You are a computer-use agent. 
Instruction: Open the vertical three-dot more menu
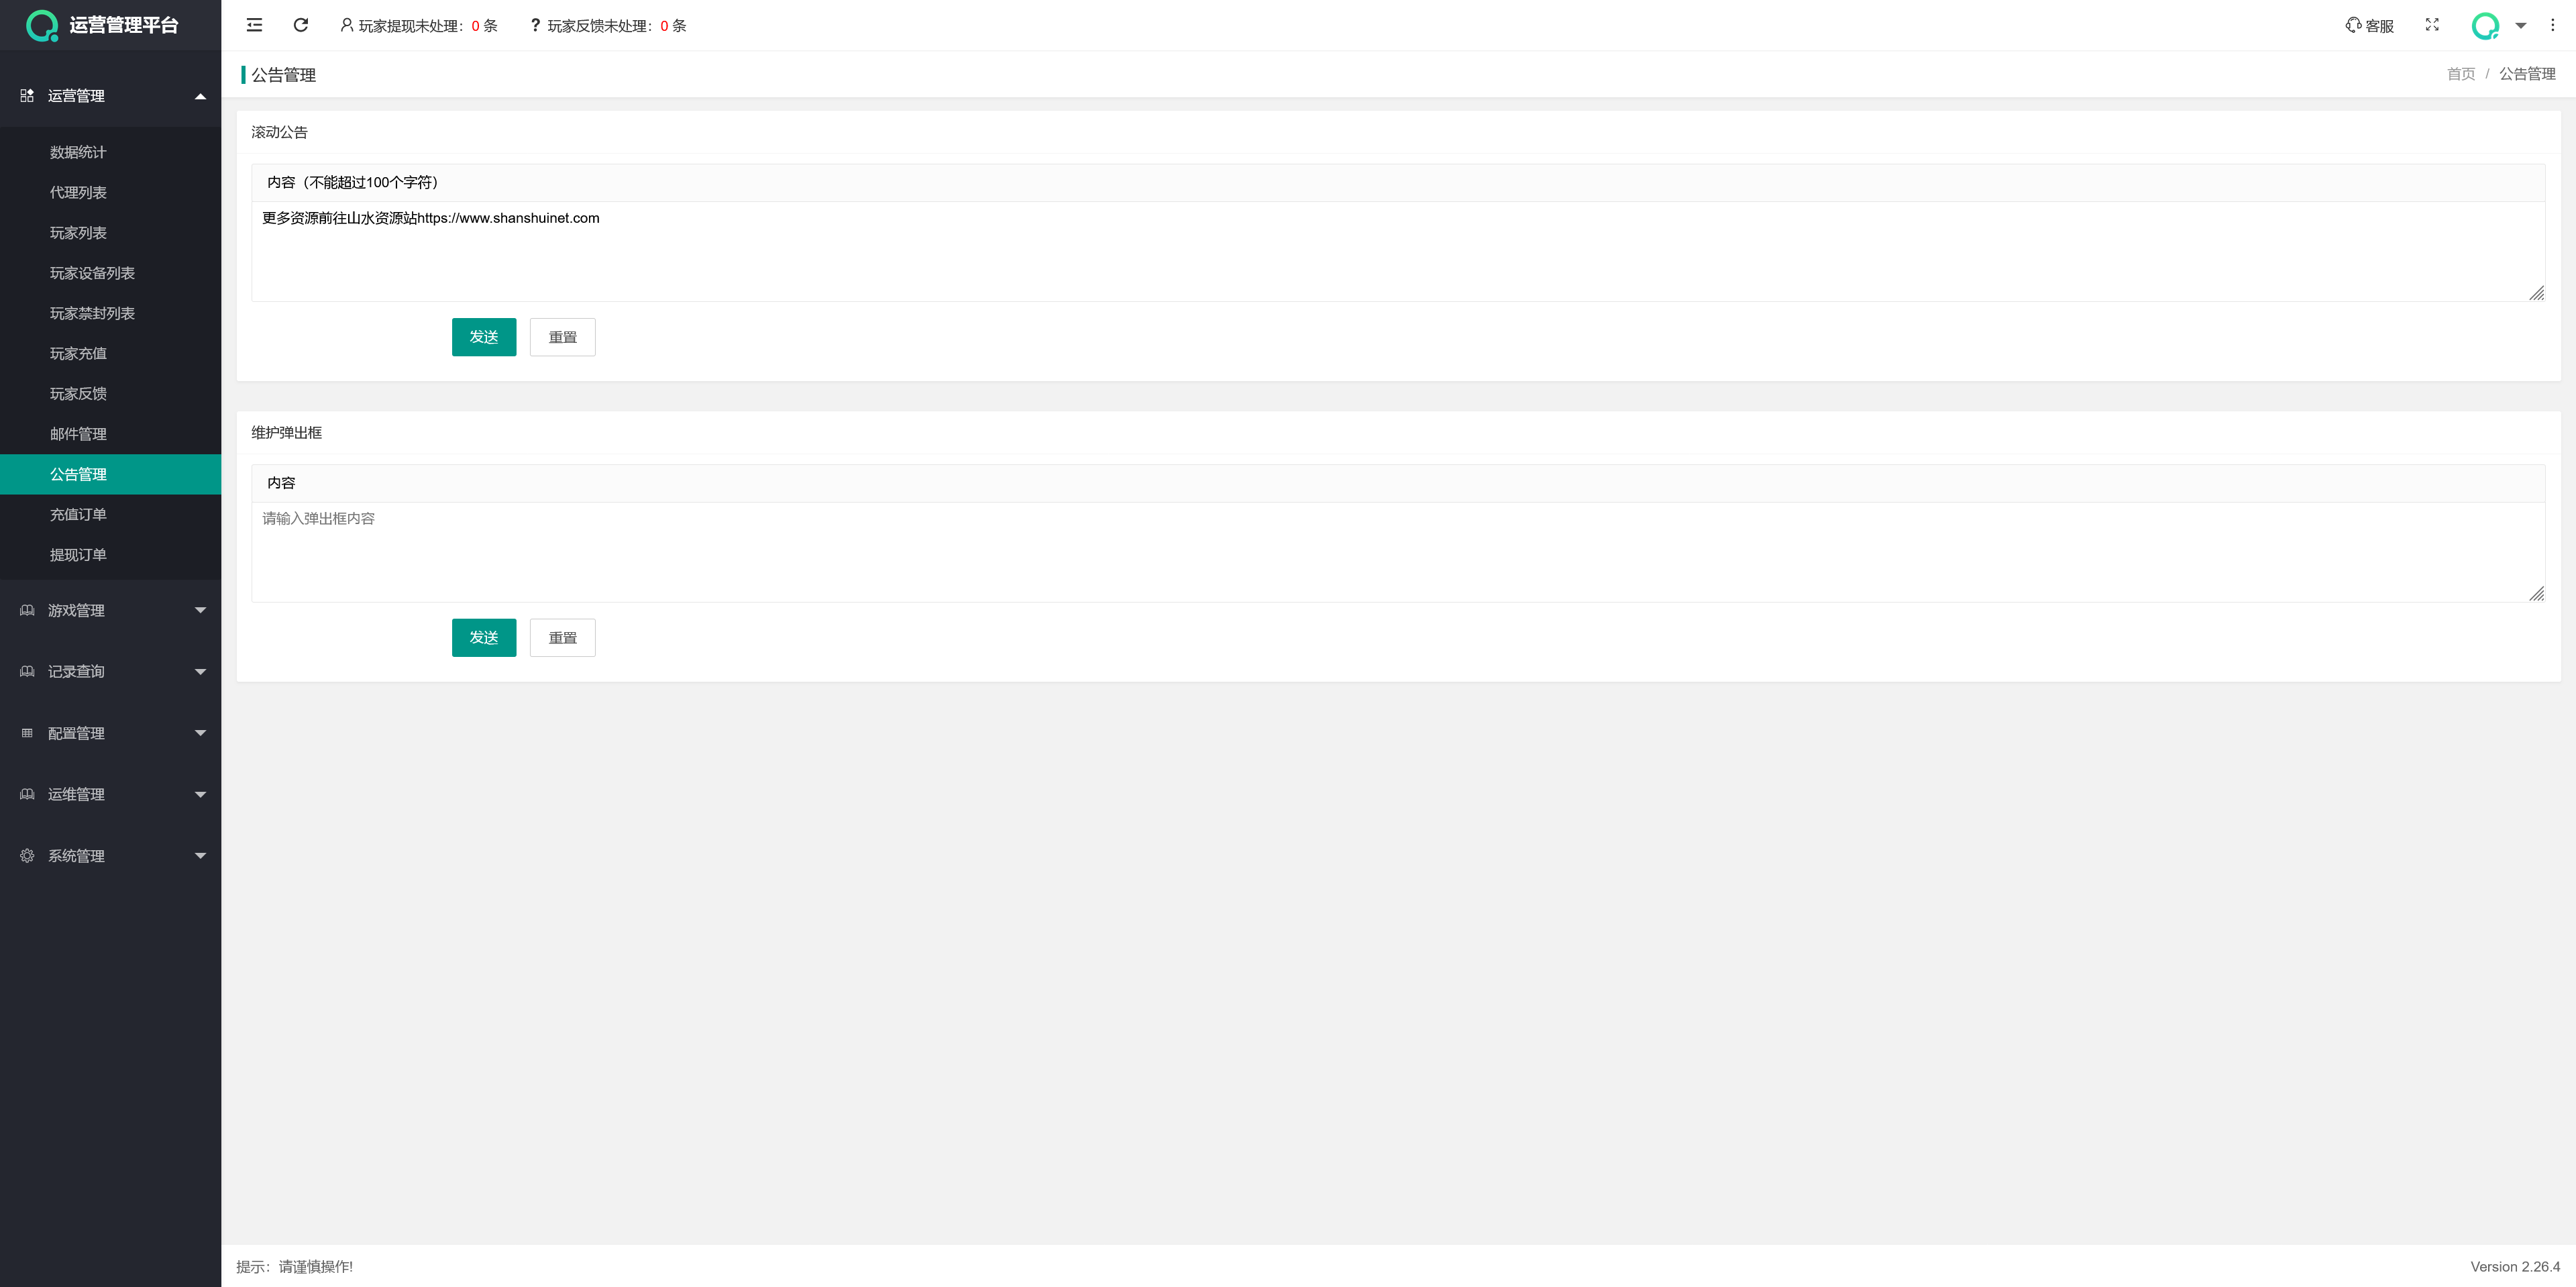tap(2552, 25)
